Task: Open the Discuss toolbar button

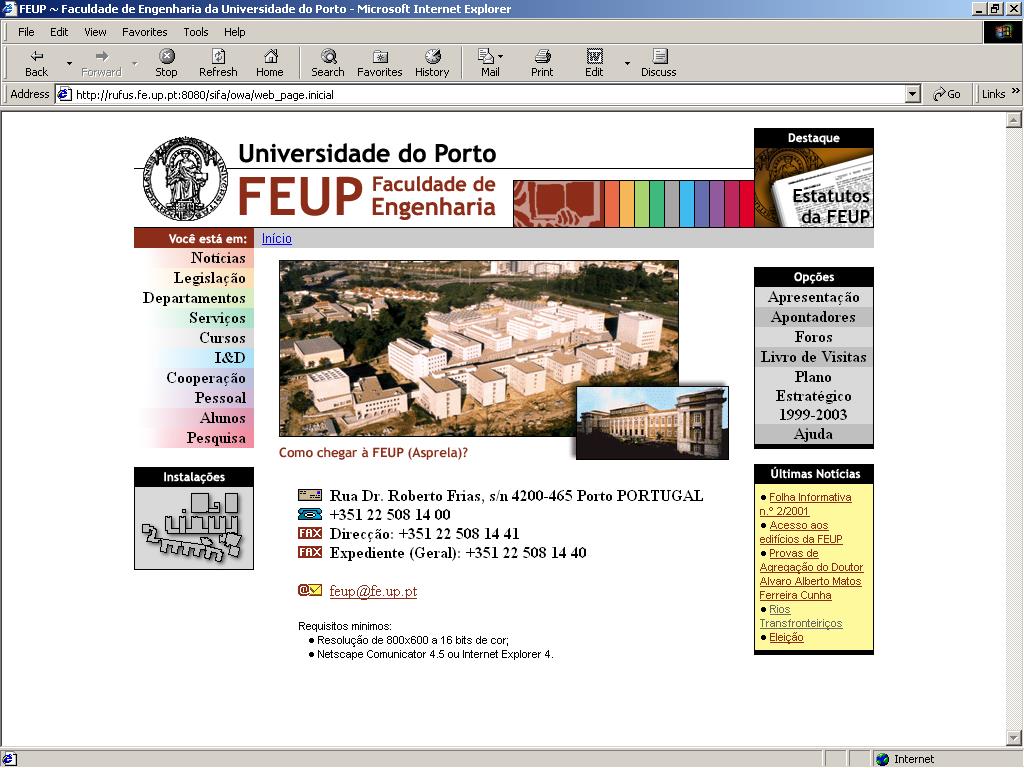Action: click(x=658, y=63)
